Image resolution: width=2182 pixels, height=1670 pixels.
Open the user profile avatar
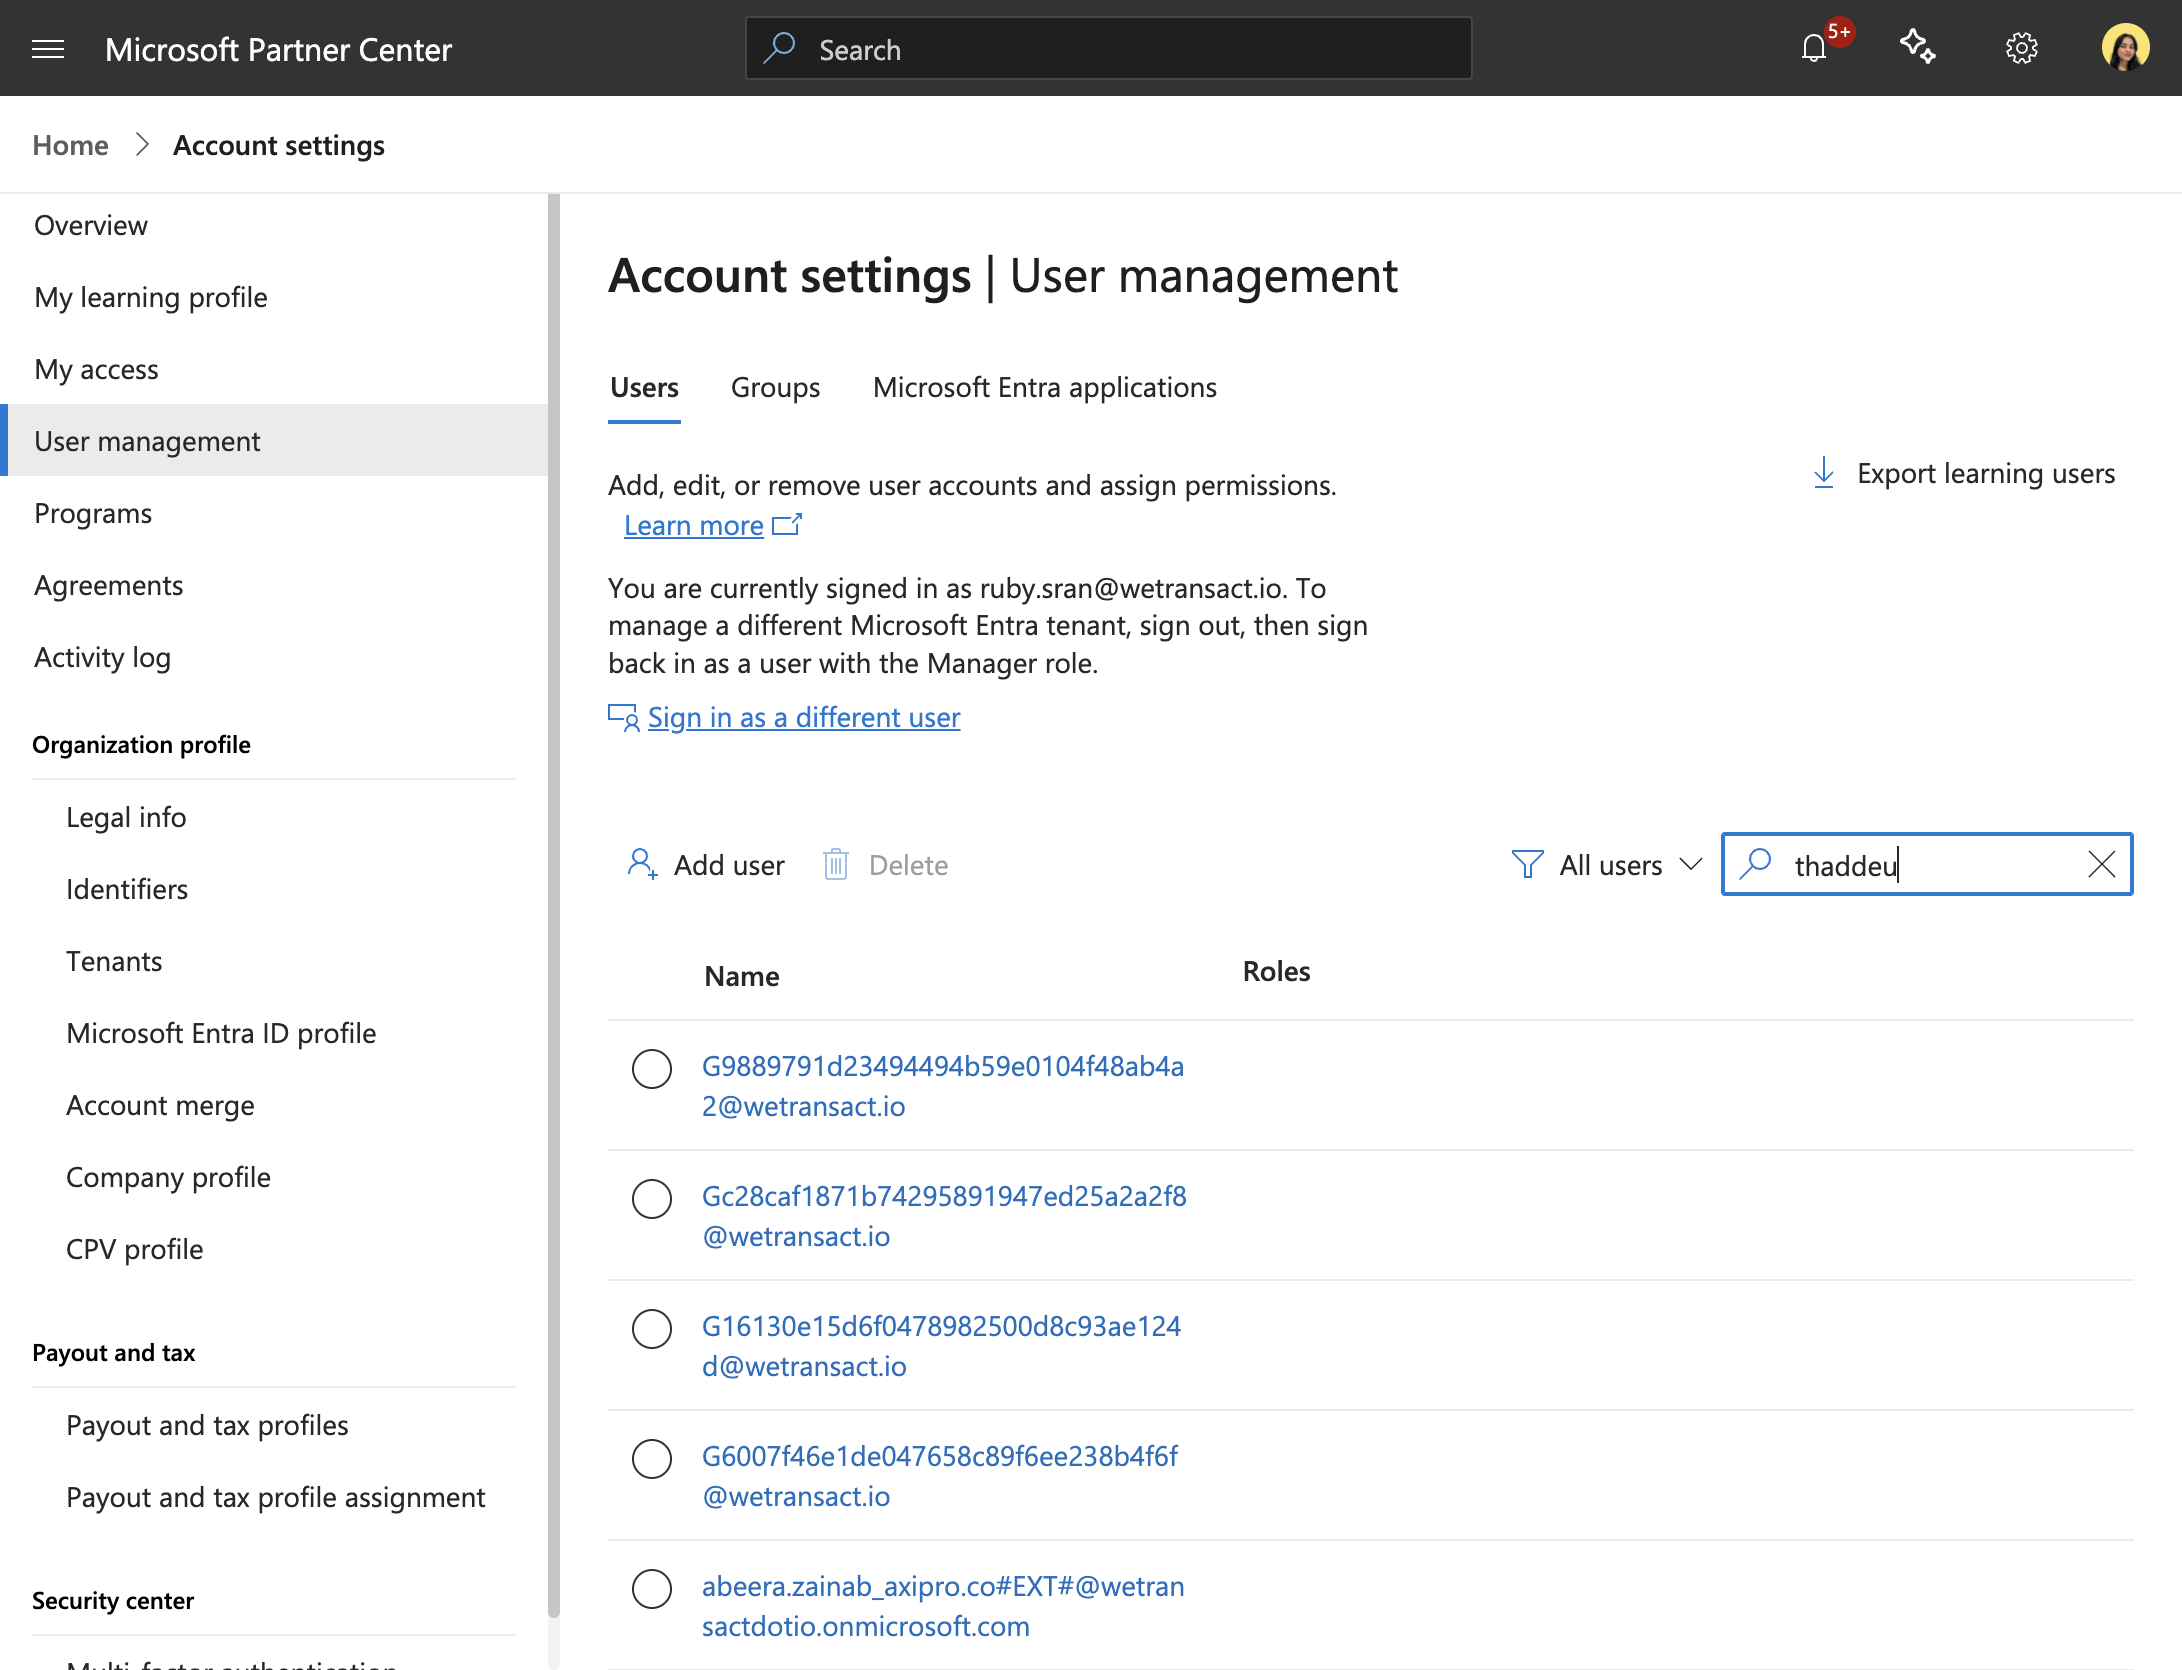pyautogui.click(x=2126, y=48)
